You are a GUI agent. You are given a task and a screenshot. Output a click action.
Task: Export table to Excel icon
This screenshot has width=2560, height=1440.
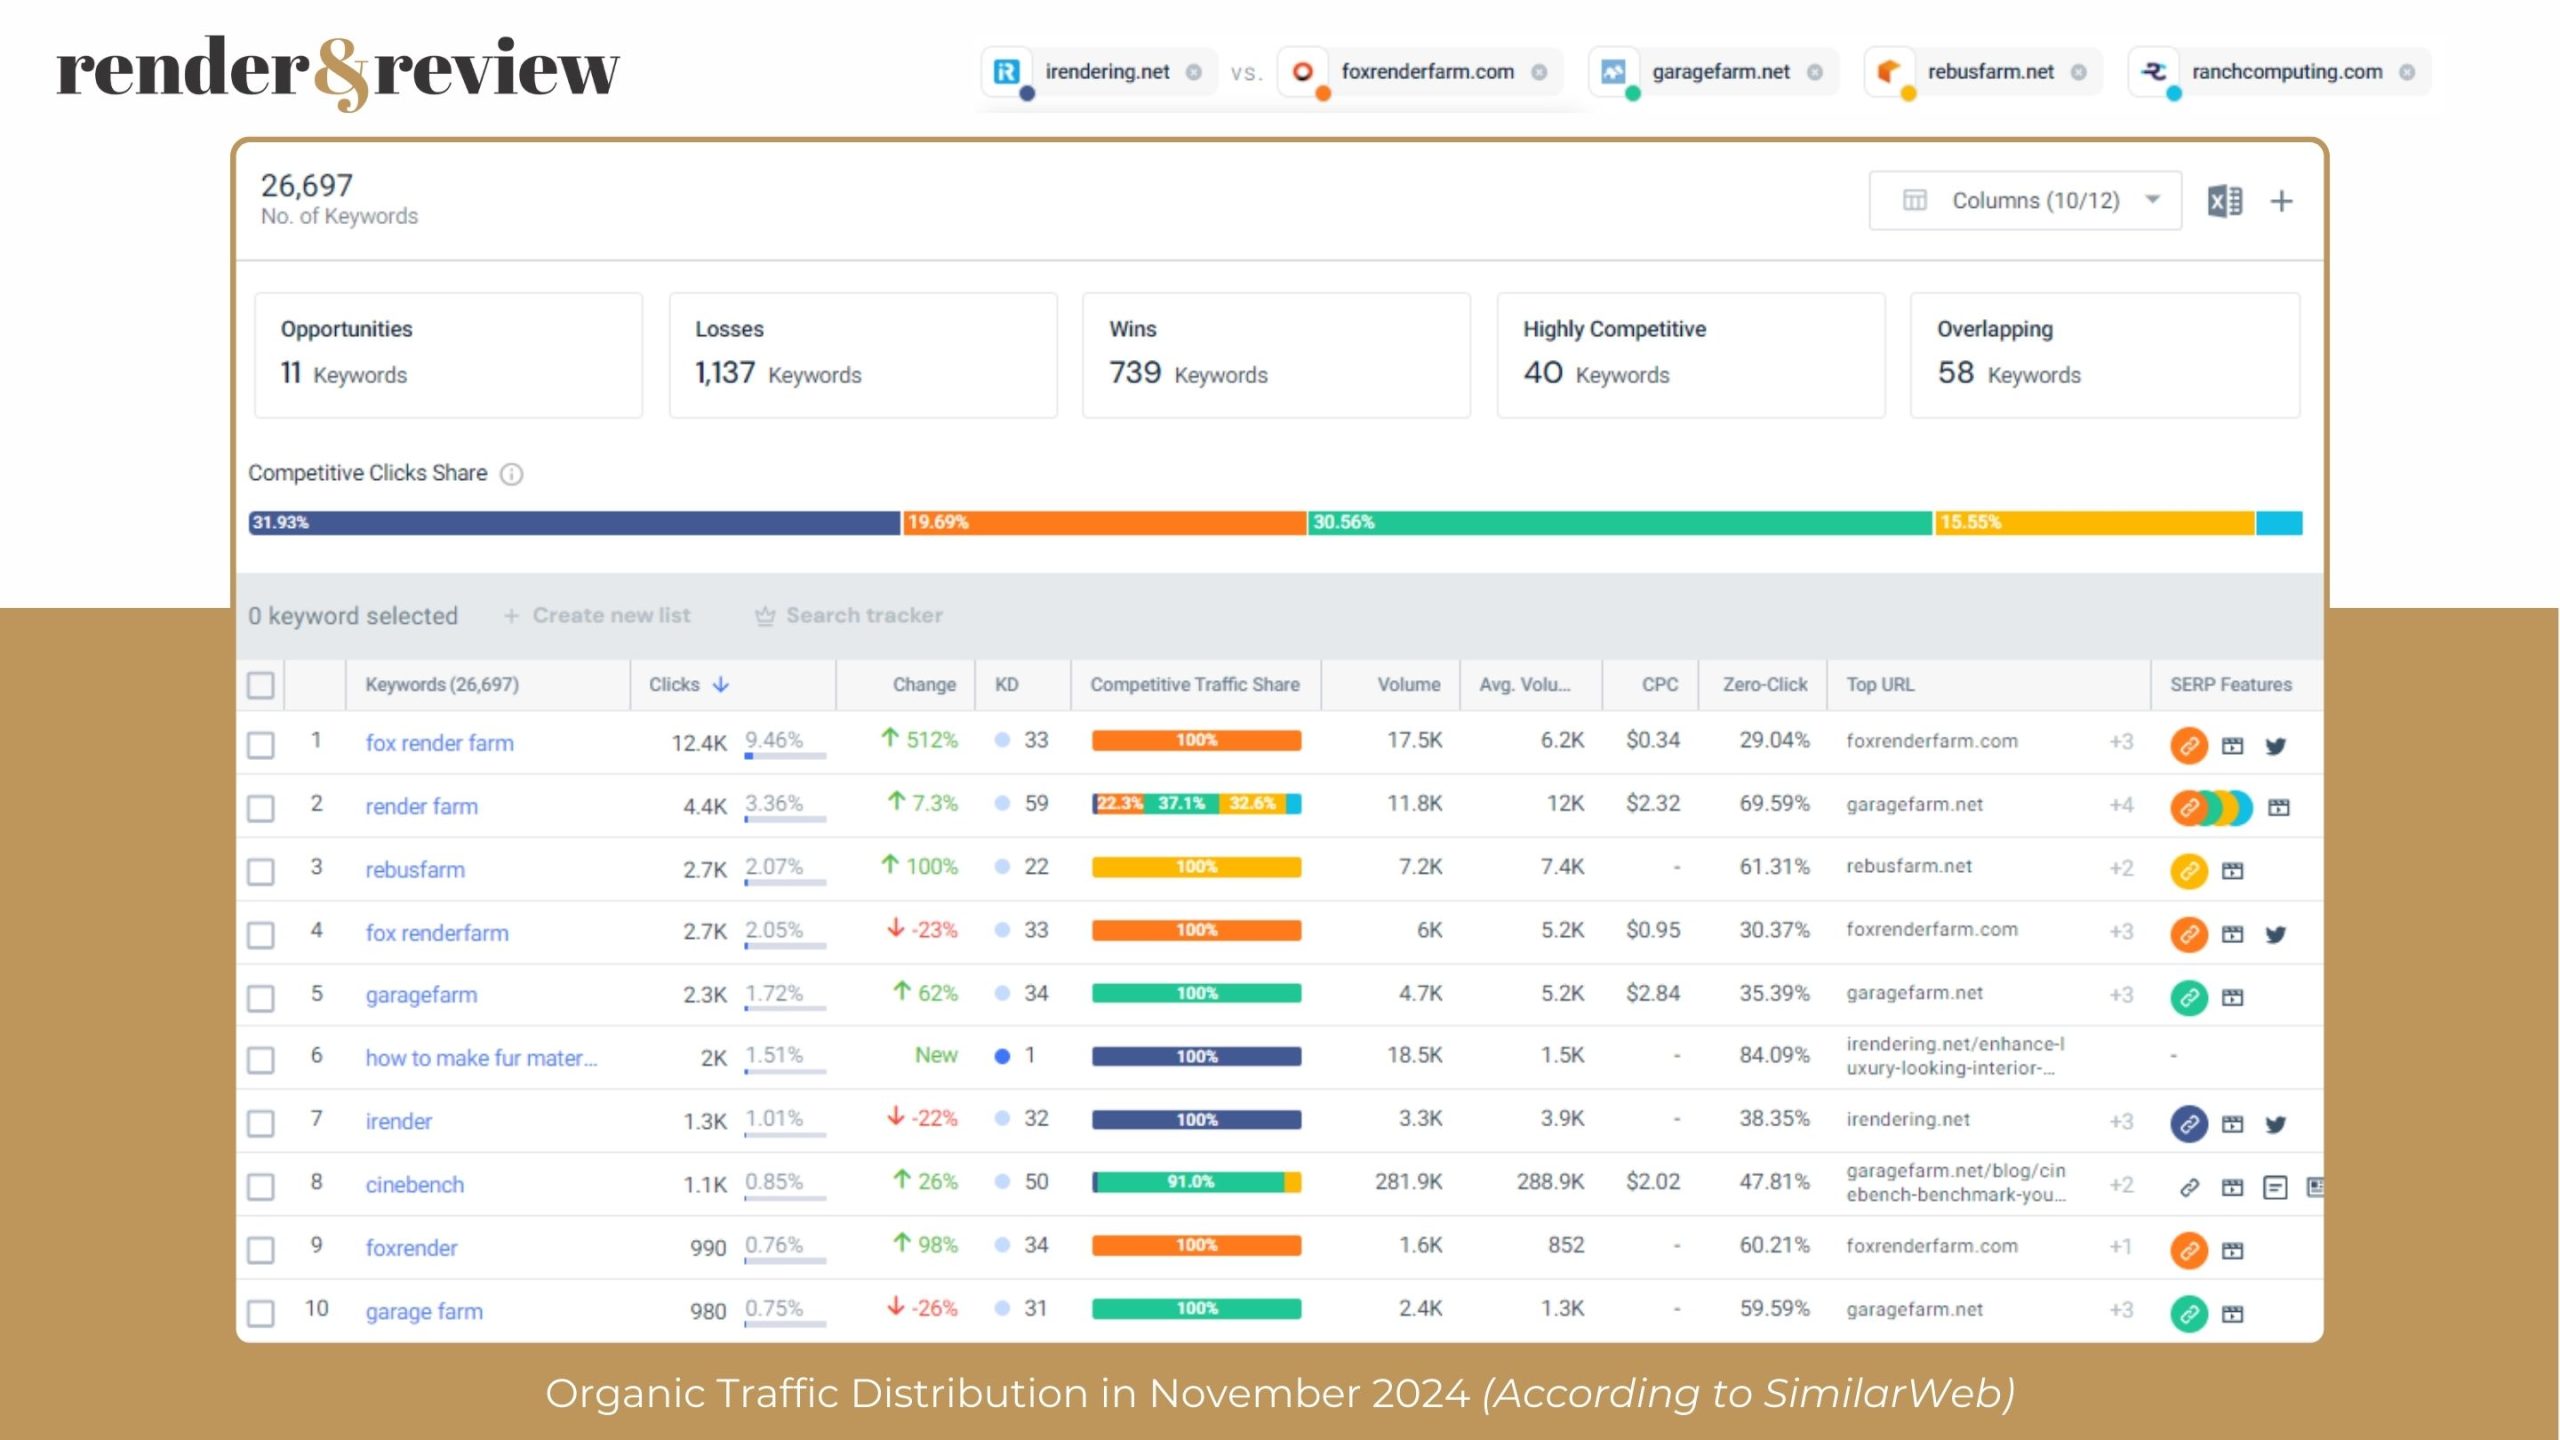point(2224,201)
